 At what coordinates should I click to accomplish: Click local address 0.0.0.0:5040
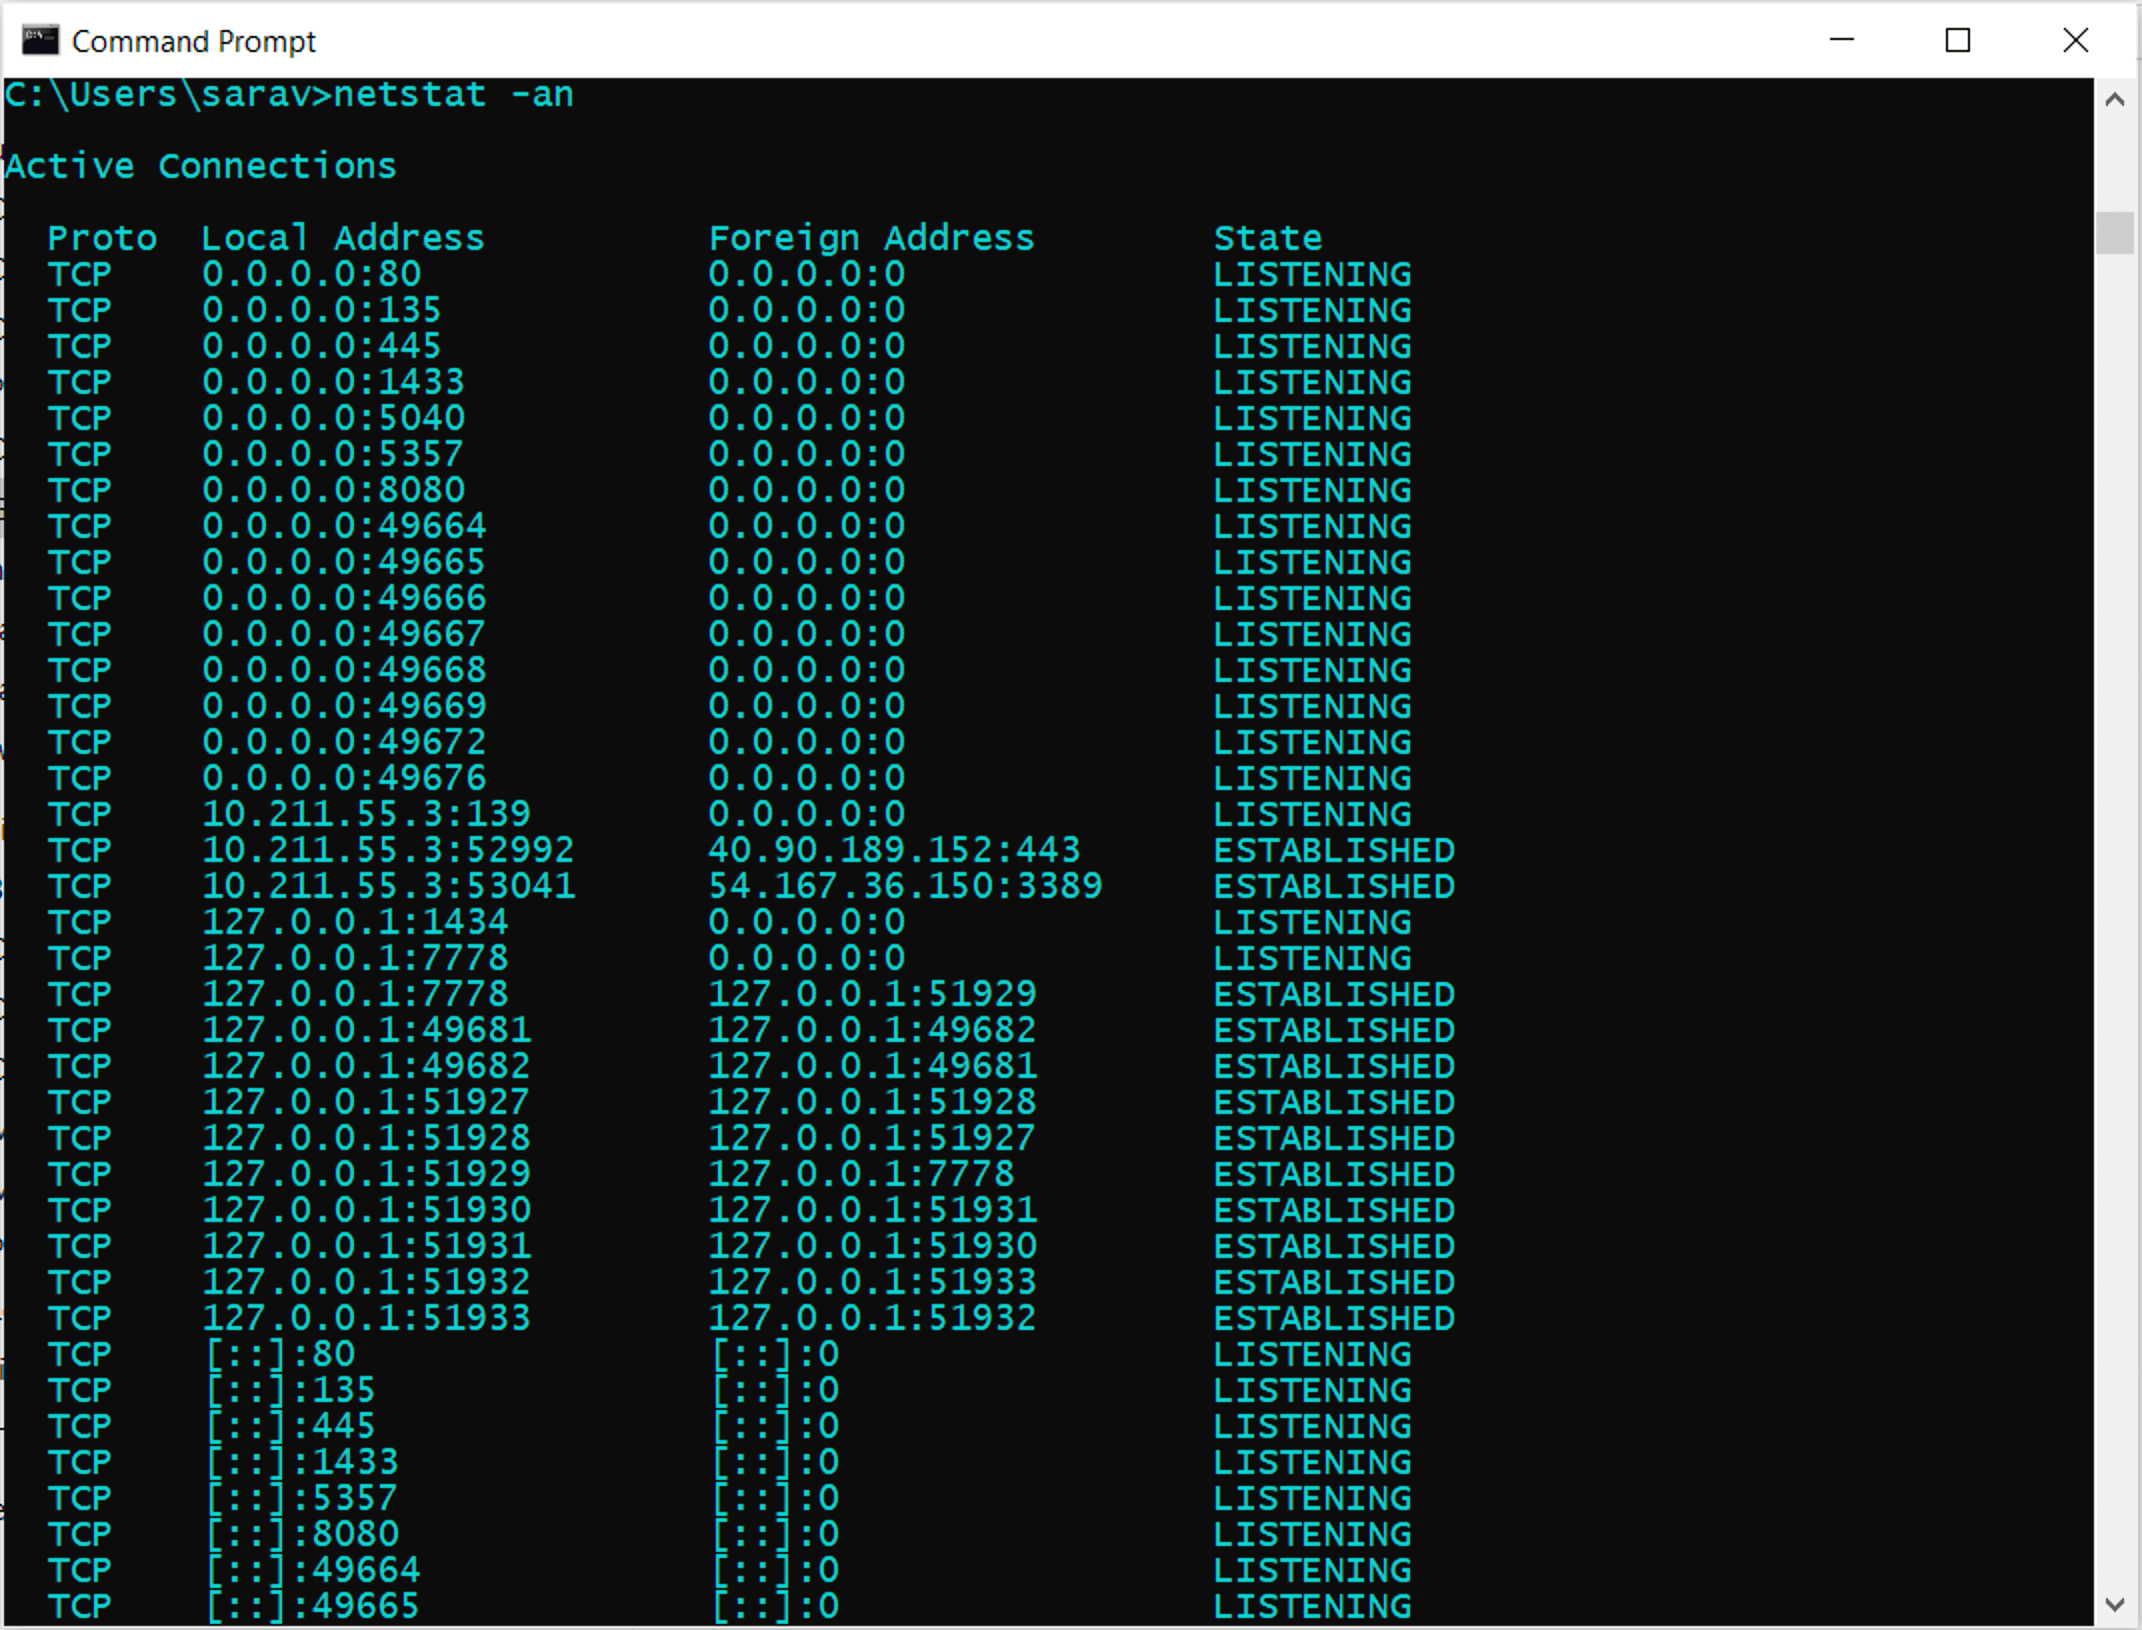pos(333,418)
